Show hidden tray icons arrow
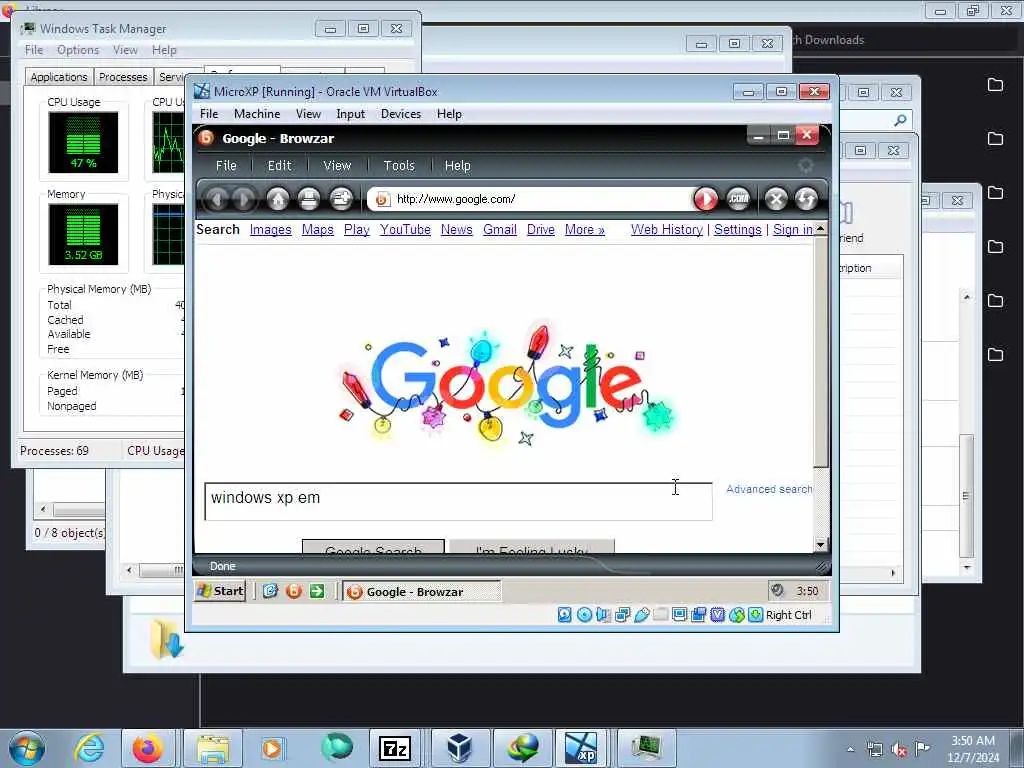The width and height of the screenshot is (1024, 768). tap(850, 750)
